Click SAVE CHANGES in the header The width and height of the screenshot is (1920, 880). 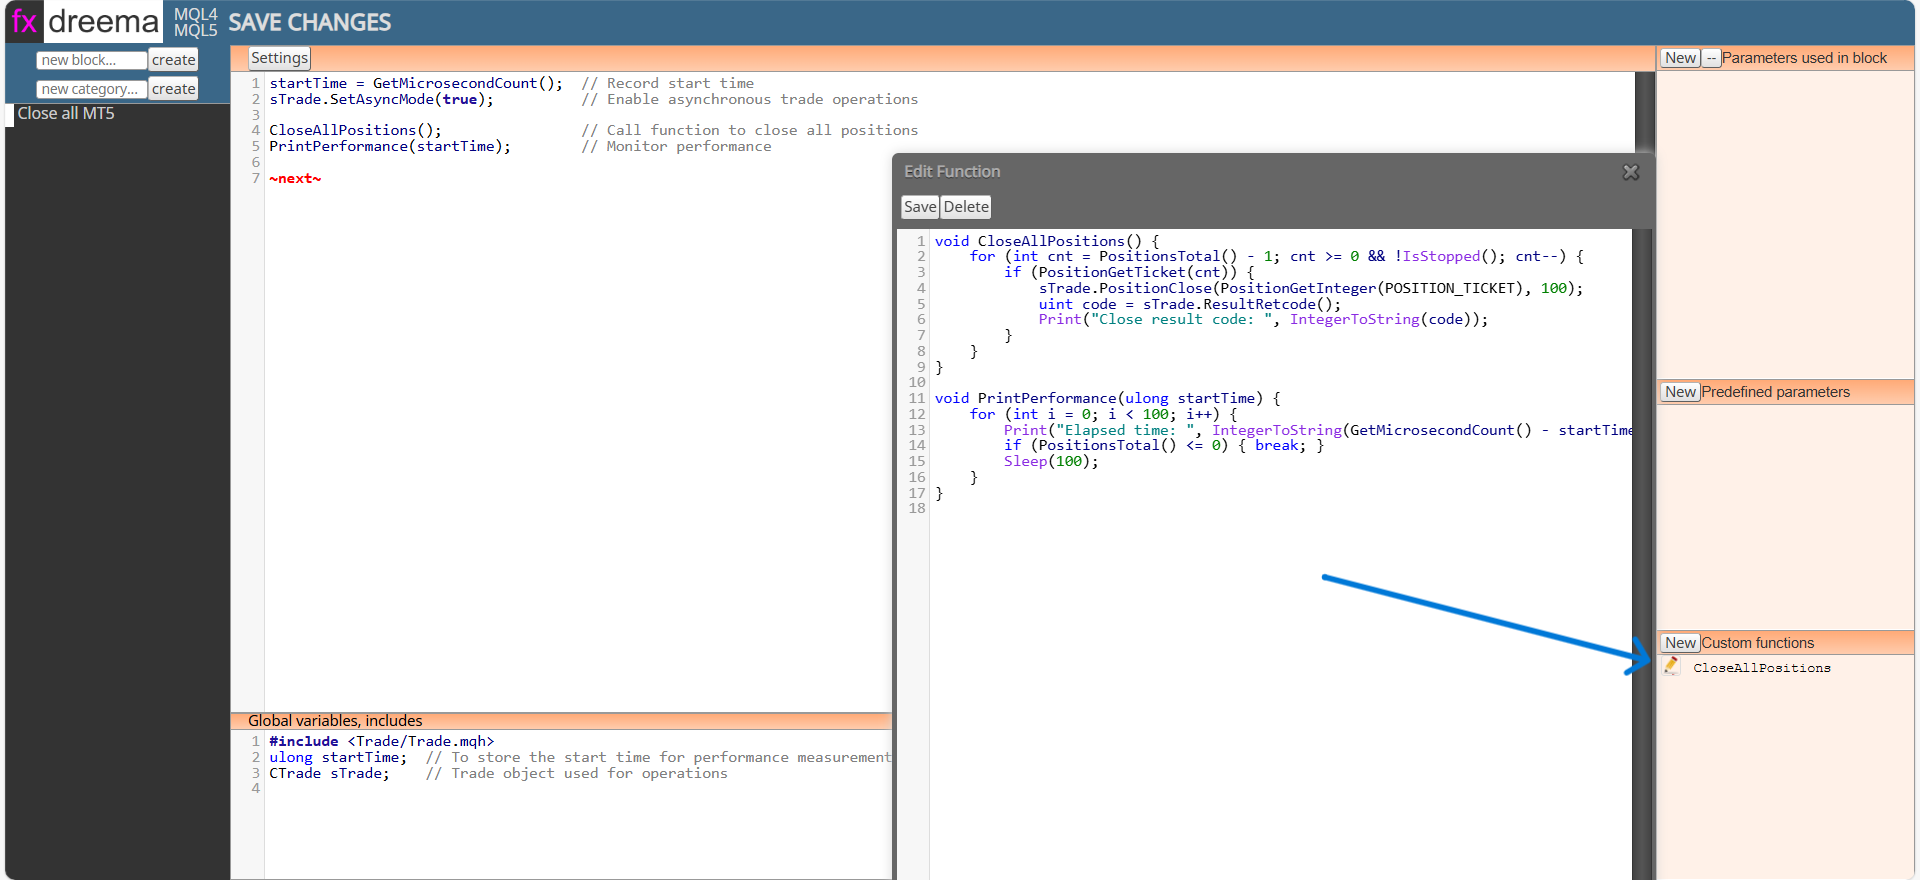point(310,22)
